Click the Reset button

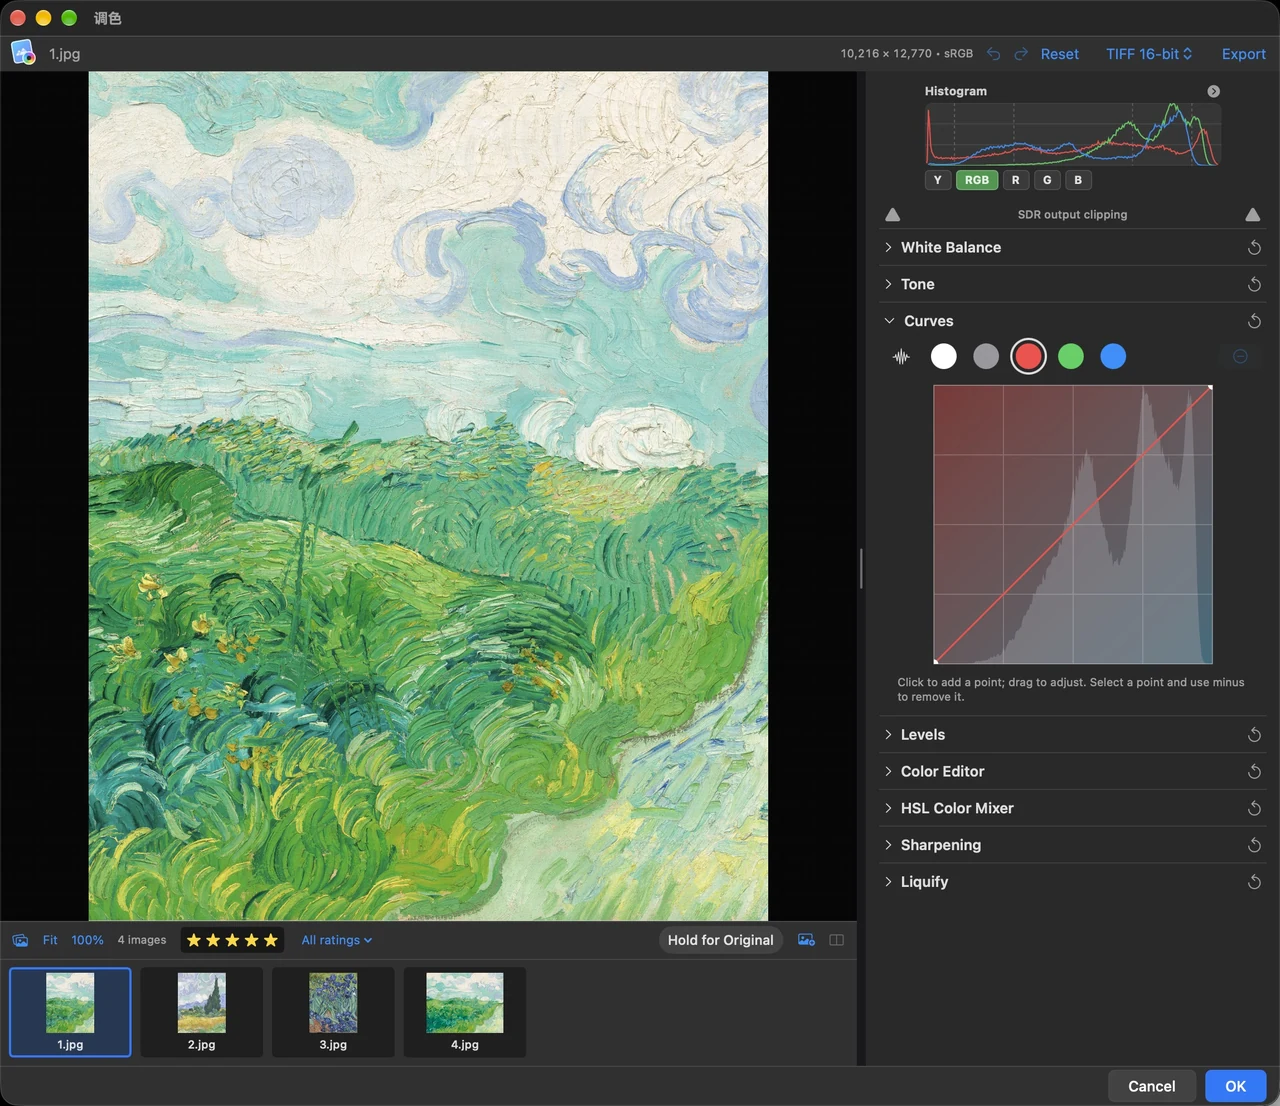1059,54
